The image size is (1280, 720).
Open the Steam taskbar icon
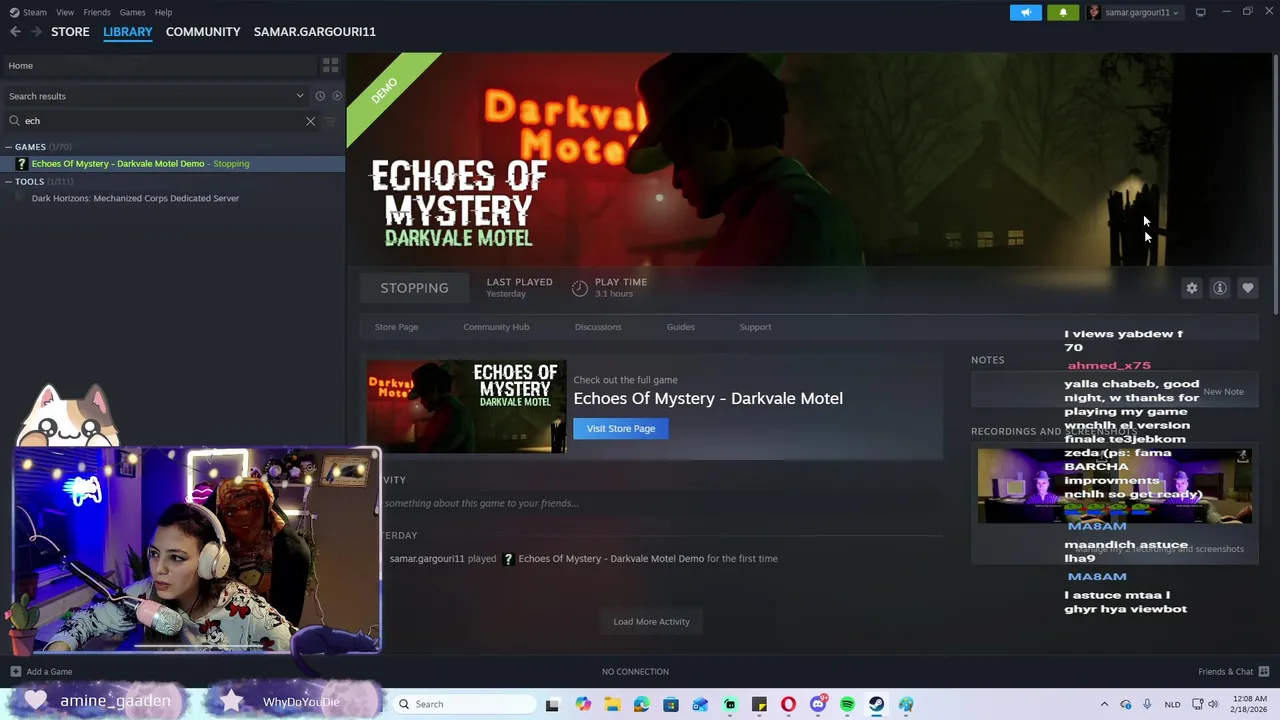point(876,704)
